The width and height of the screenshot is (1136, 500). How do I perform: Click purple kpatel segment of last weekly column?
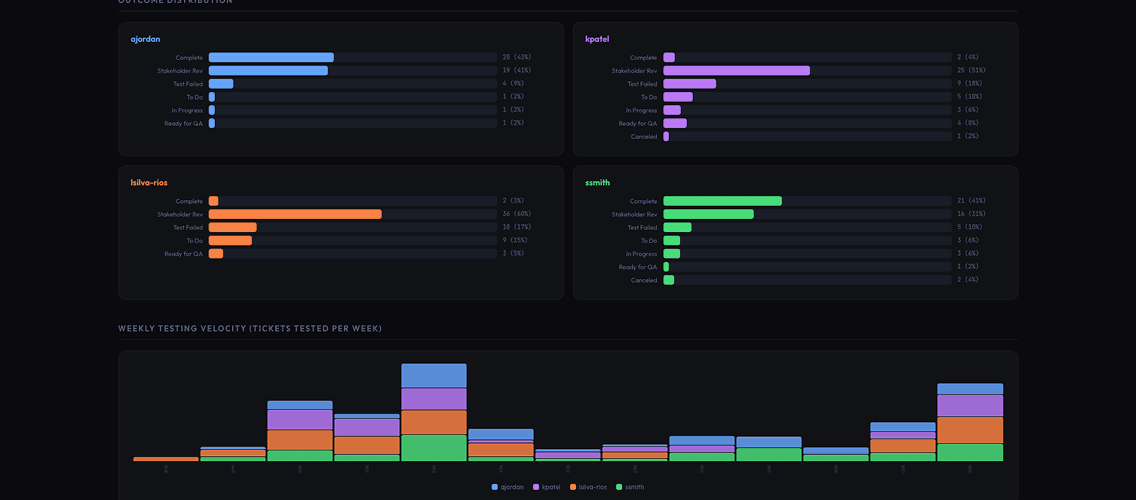[970, 406]
